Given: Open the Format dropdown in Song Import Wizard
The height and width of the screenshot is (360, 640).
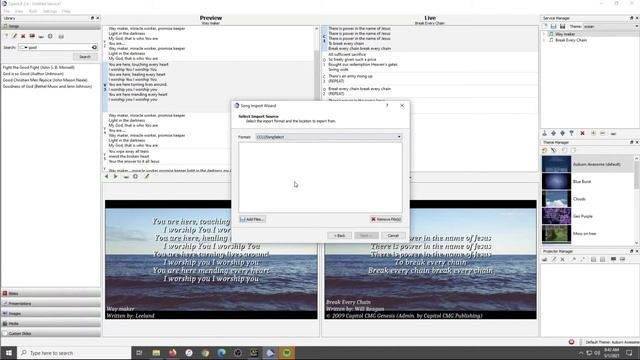Looking at the screenshot, I should pyautogui.click(x=329, y=137).
